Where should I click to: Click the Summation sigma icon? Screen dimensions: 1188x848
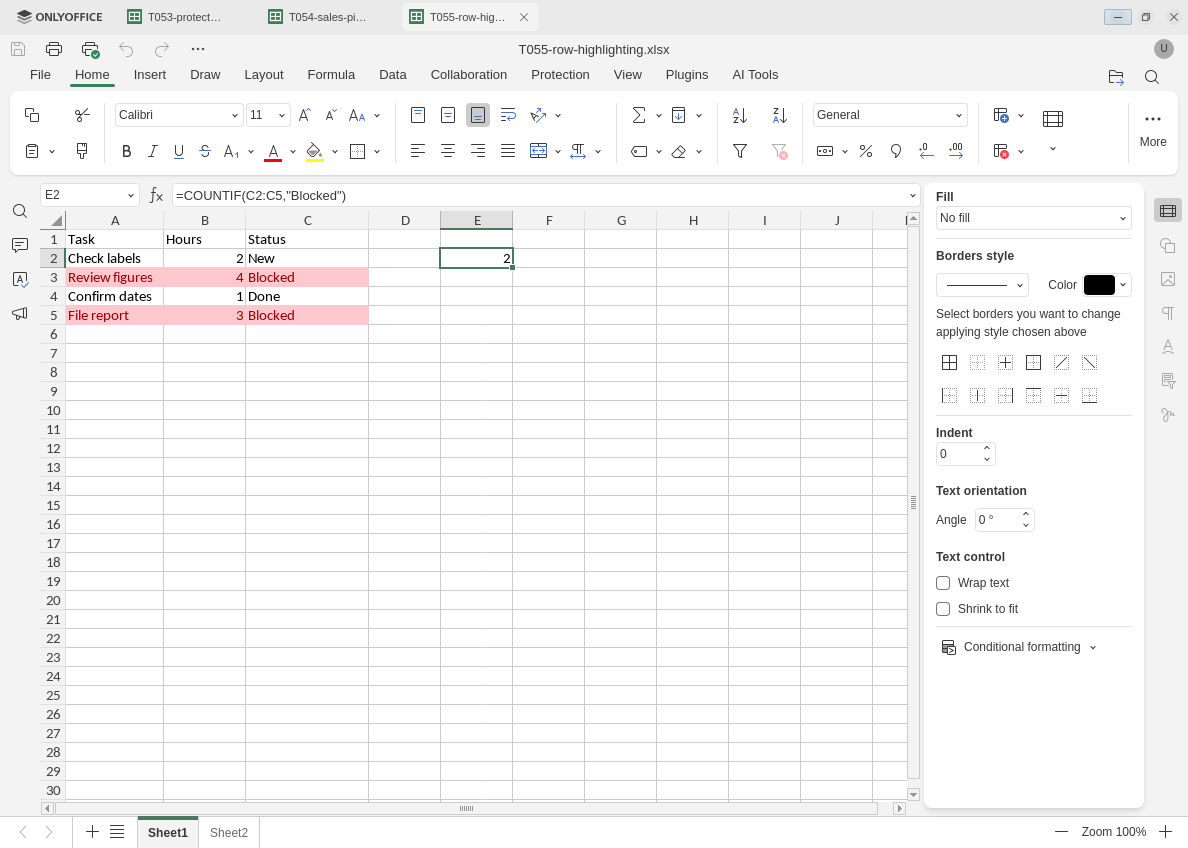(639, 115)
